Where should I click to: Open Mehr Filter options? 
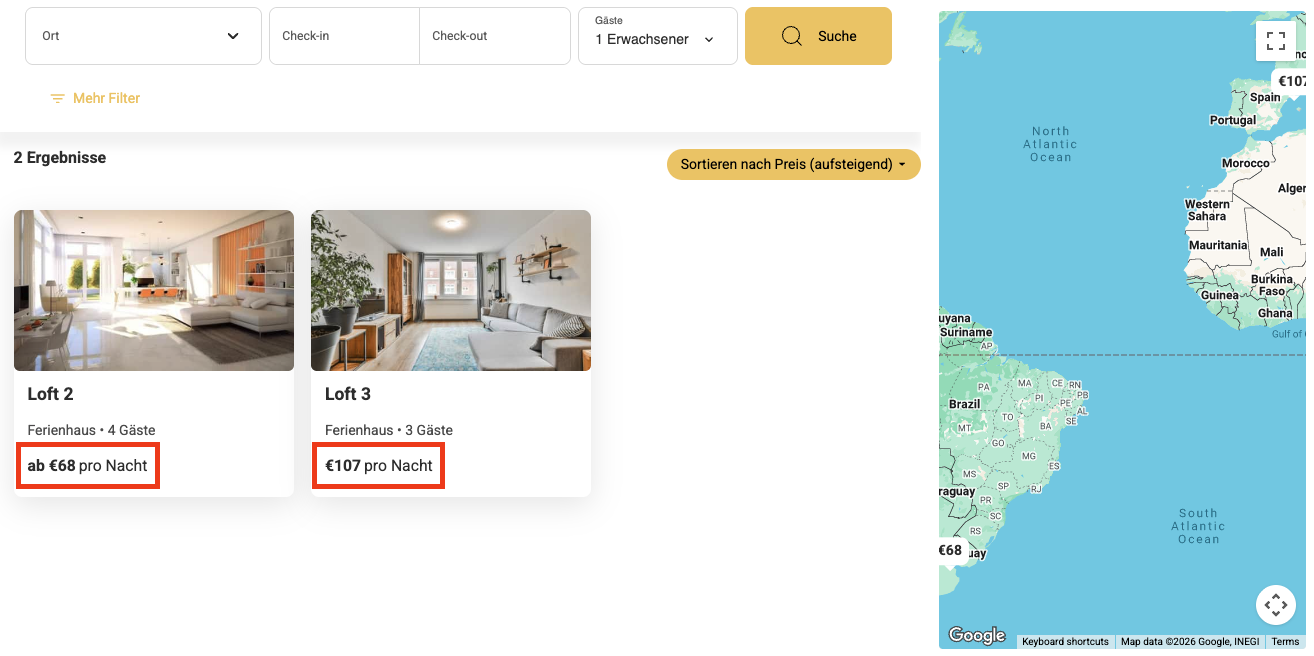click(x=106, y=99)
